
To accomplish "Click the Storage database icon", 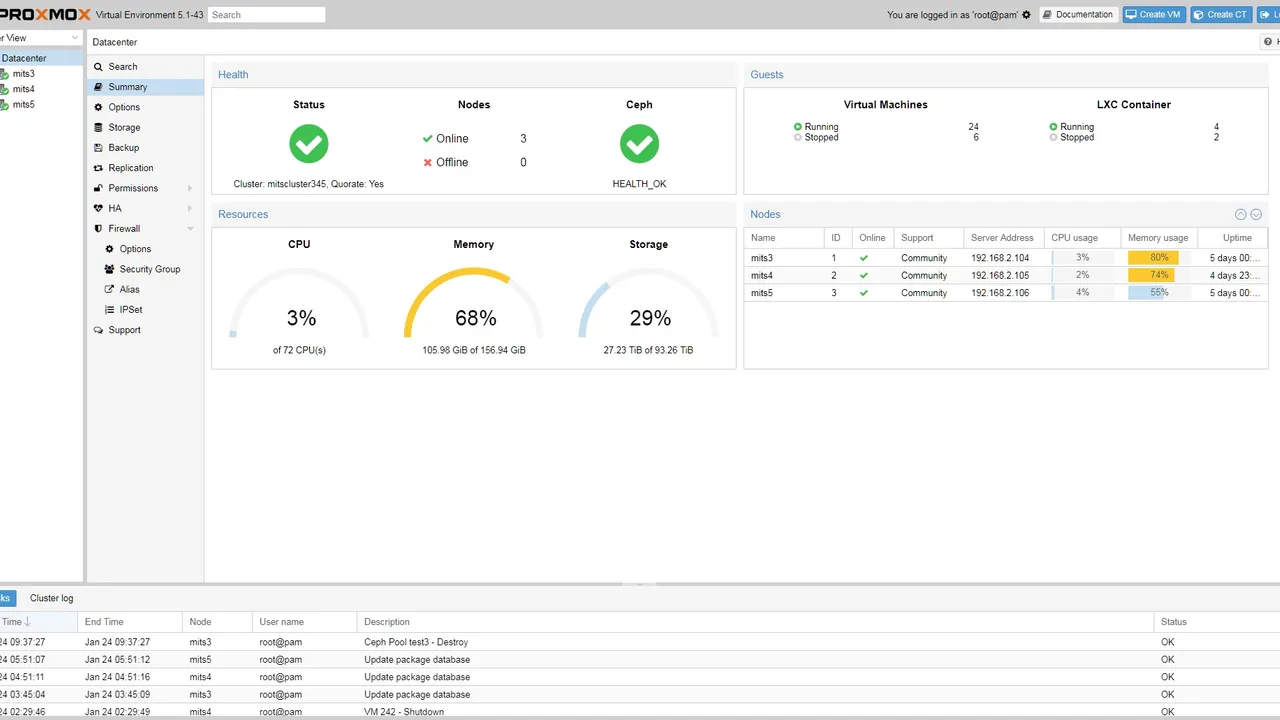I will point(98,128).
